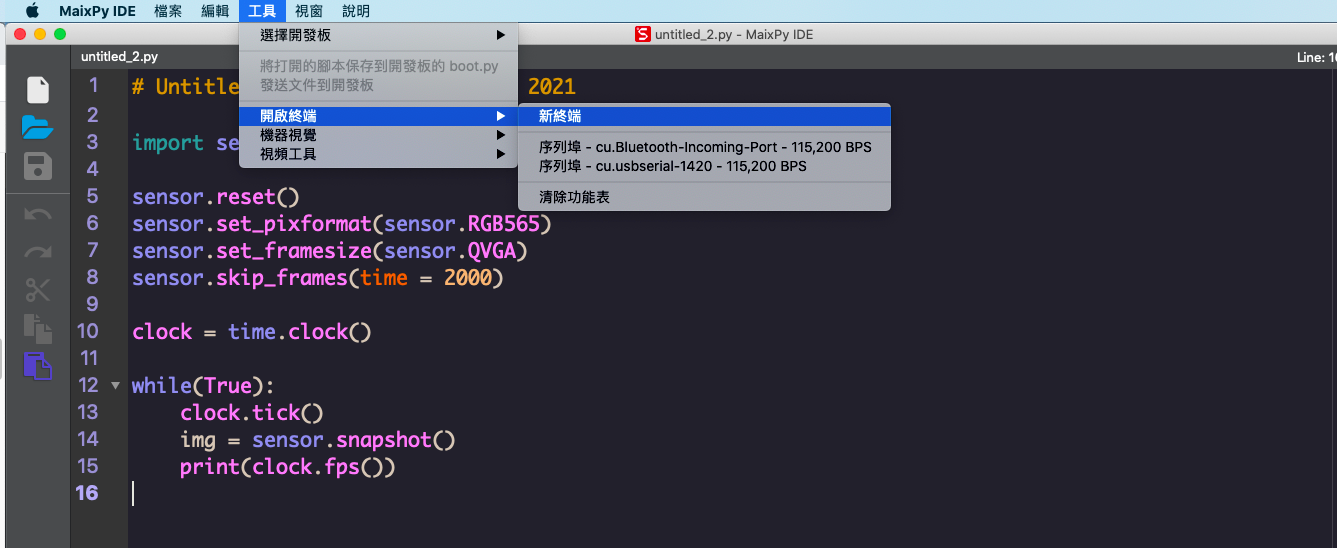The image size is (1337, 548).
Task: Switch to the untitled_2.py editor tab
Action: 119,57
